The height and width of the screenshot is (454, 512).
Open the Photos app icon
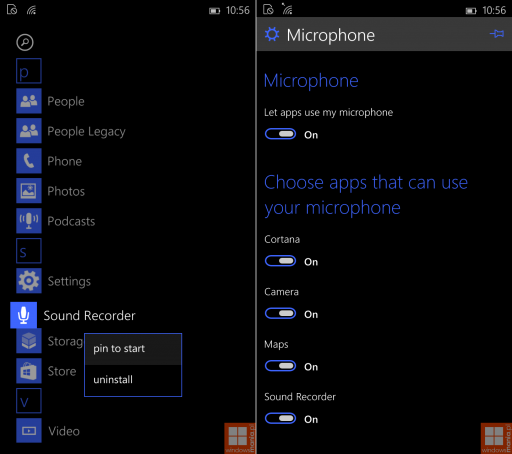[29, 191]
